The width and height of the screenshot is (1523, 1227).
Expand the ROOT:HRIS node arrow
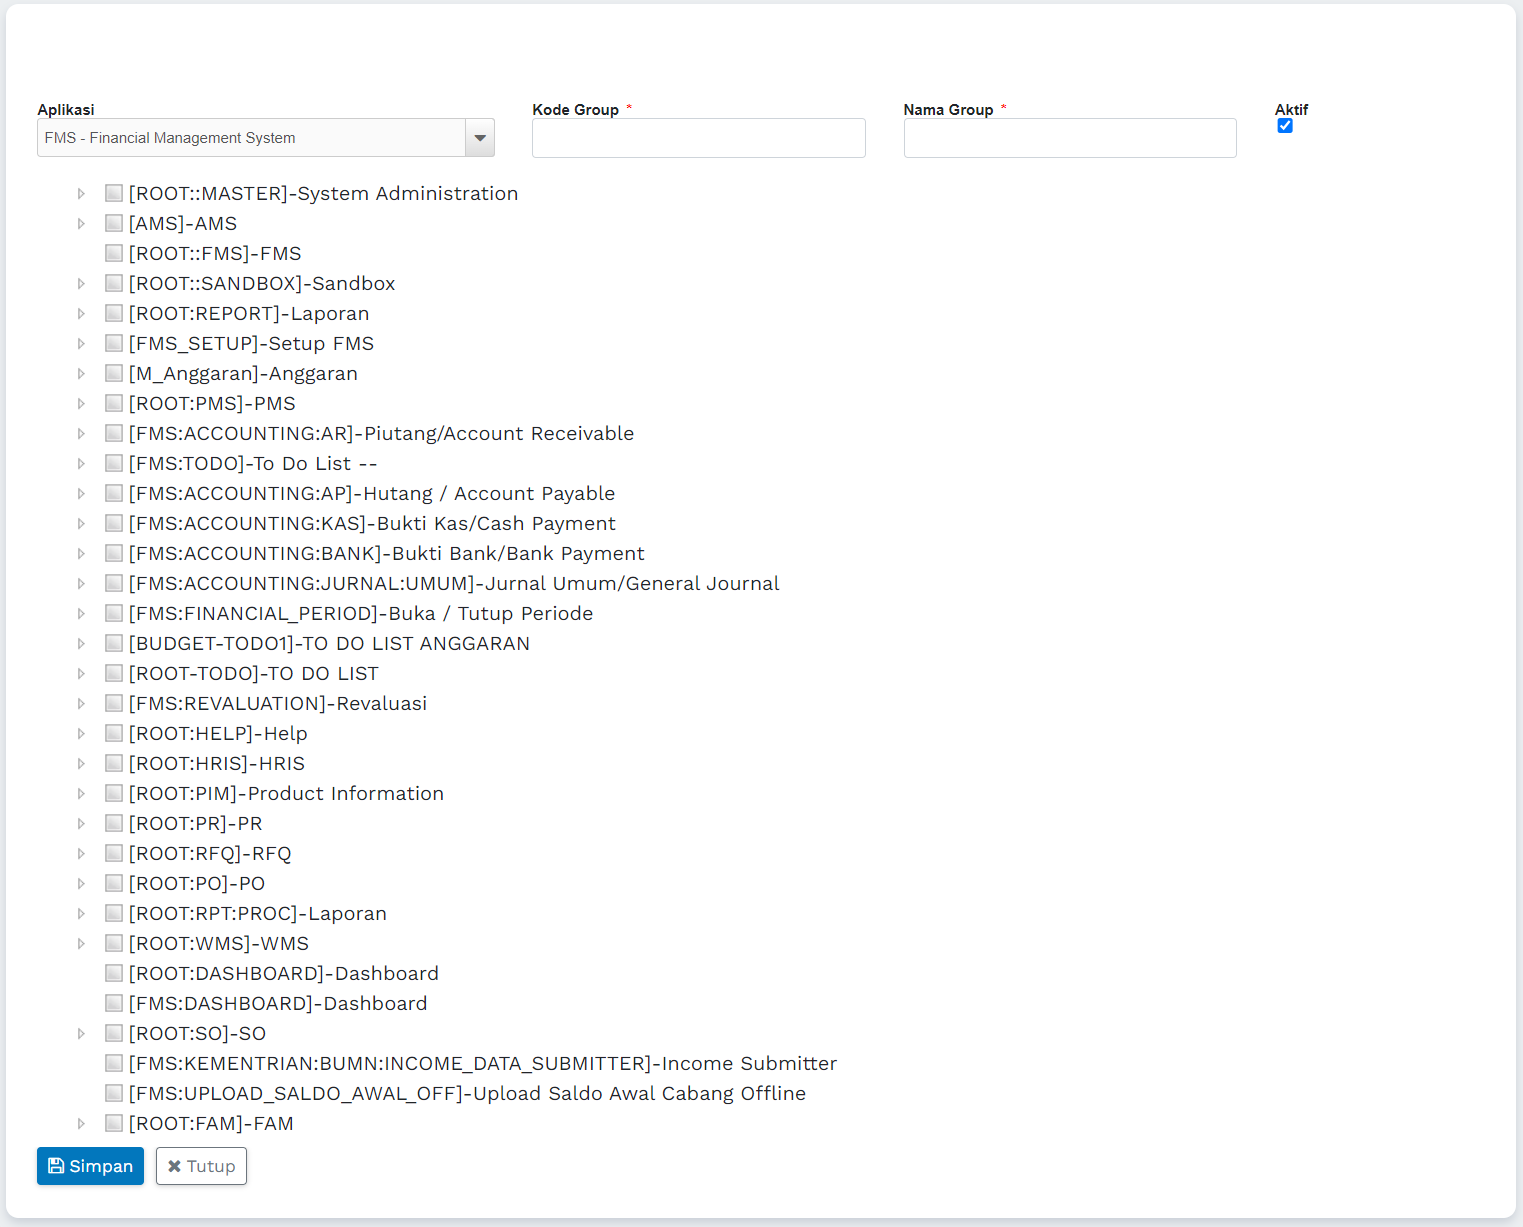(82, 763)
